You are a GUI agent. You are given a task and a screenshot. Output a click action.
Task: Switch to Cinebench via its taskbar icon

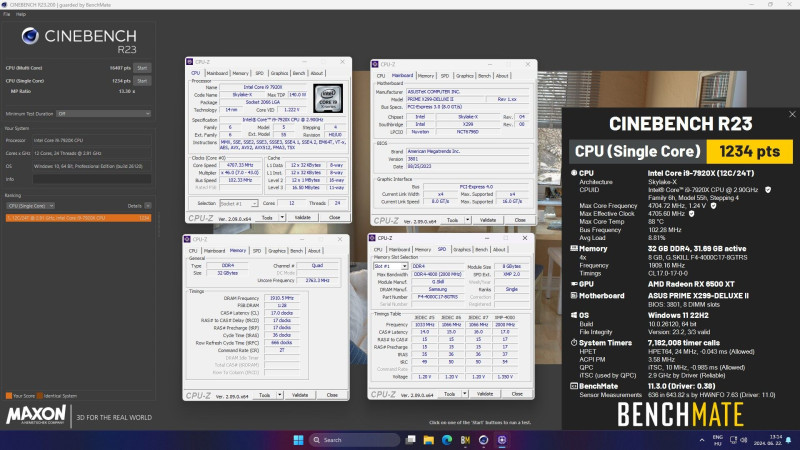(x=484, y=440)
